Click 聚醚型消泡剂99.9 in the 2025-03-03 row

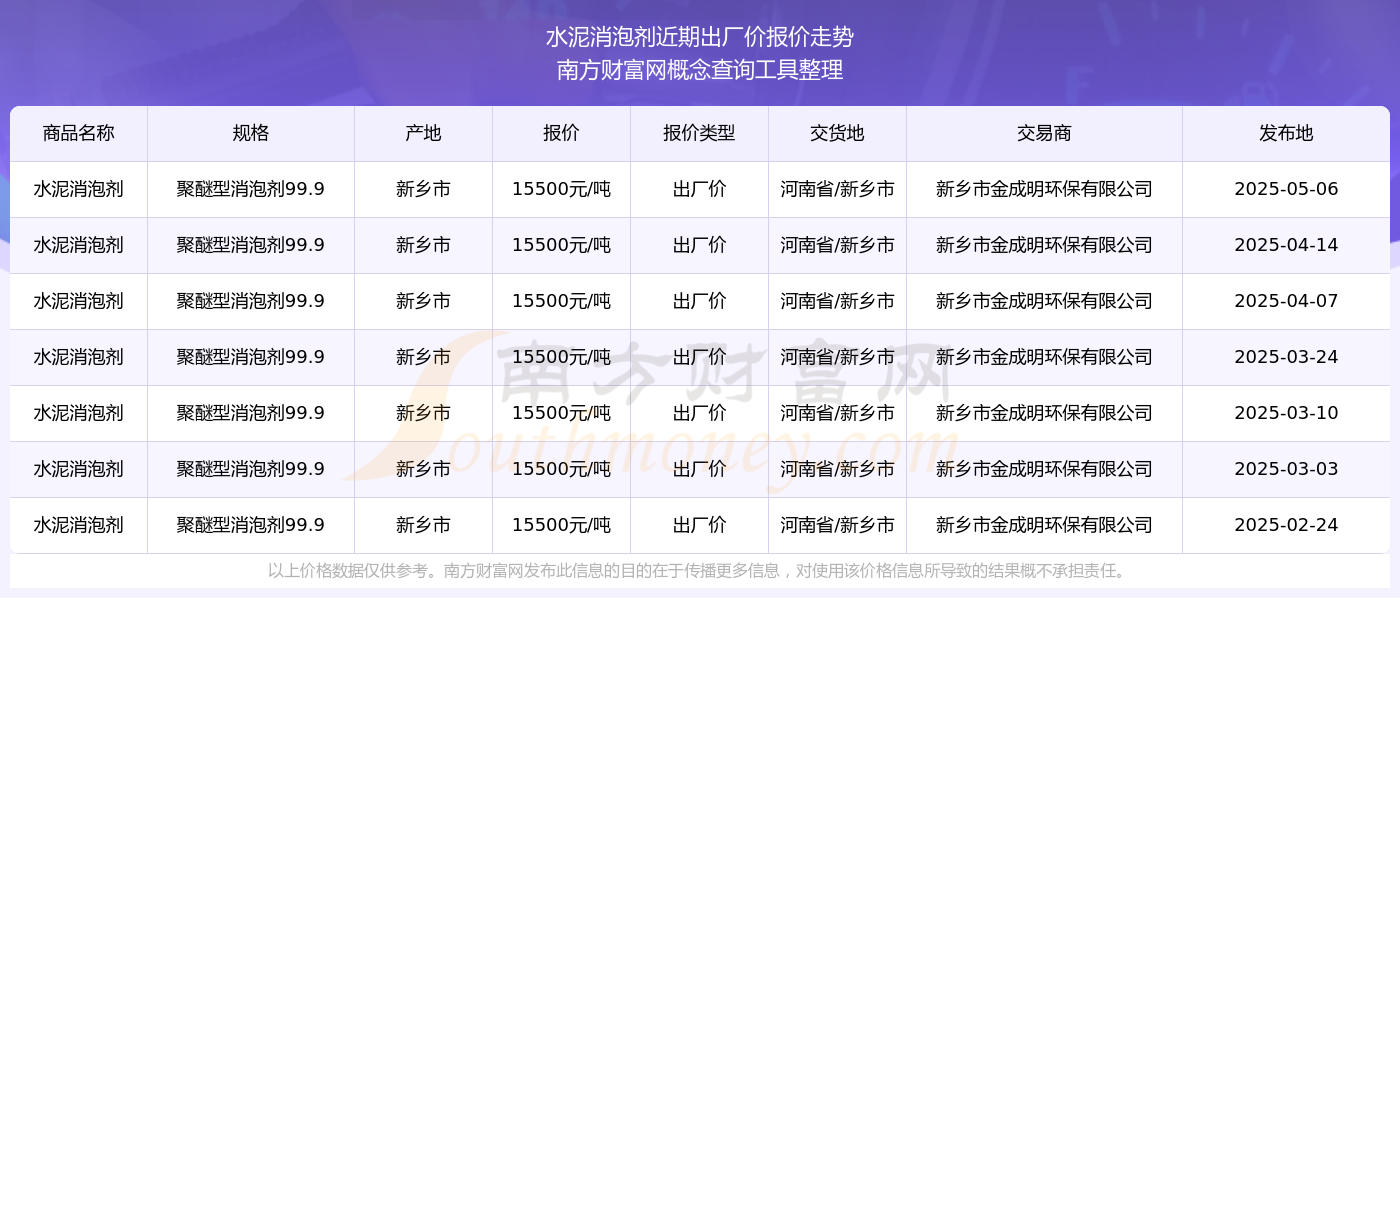[x=251, y=469]
